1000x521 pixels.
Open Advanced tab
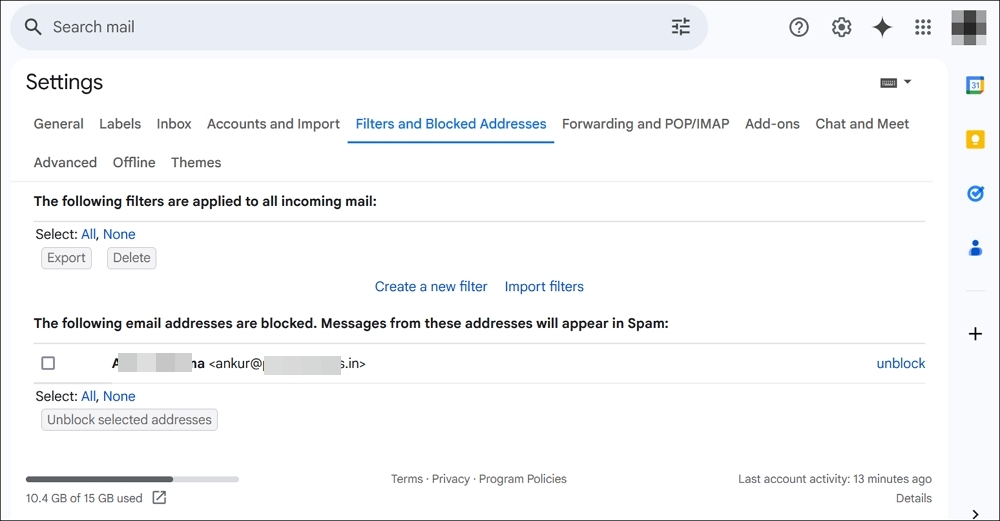[x=65, y=163]
